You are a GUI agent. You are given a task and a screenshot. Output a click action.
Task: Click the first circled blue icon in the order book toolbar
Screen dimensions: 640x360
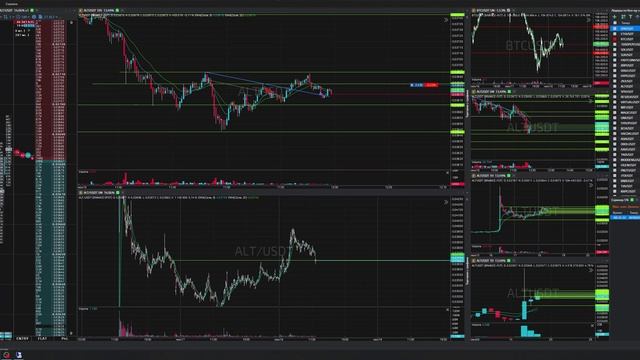click(34, 17)
